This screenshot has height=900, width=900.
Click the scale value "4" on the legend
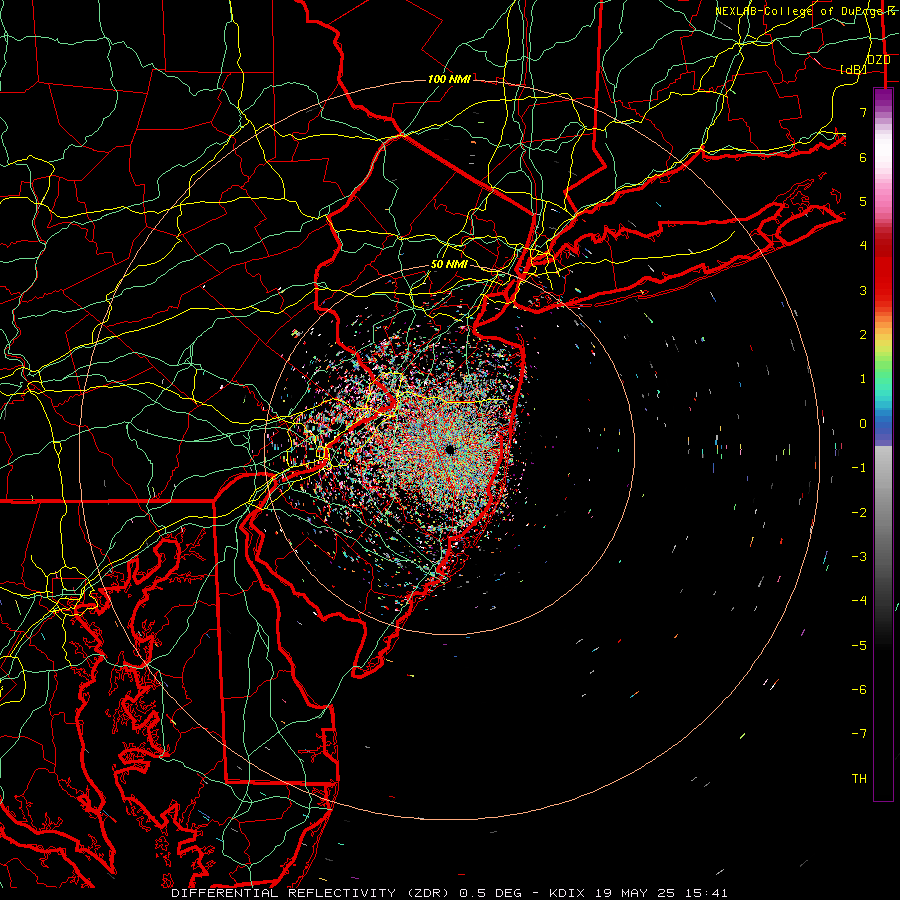[863, 246]
